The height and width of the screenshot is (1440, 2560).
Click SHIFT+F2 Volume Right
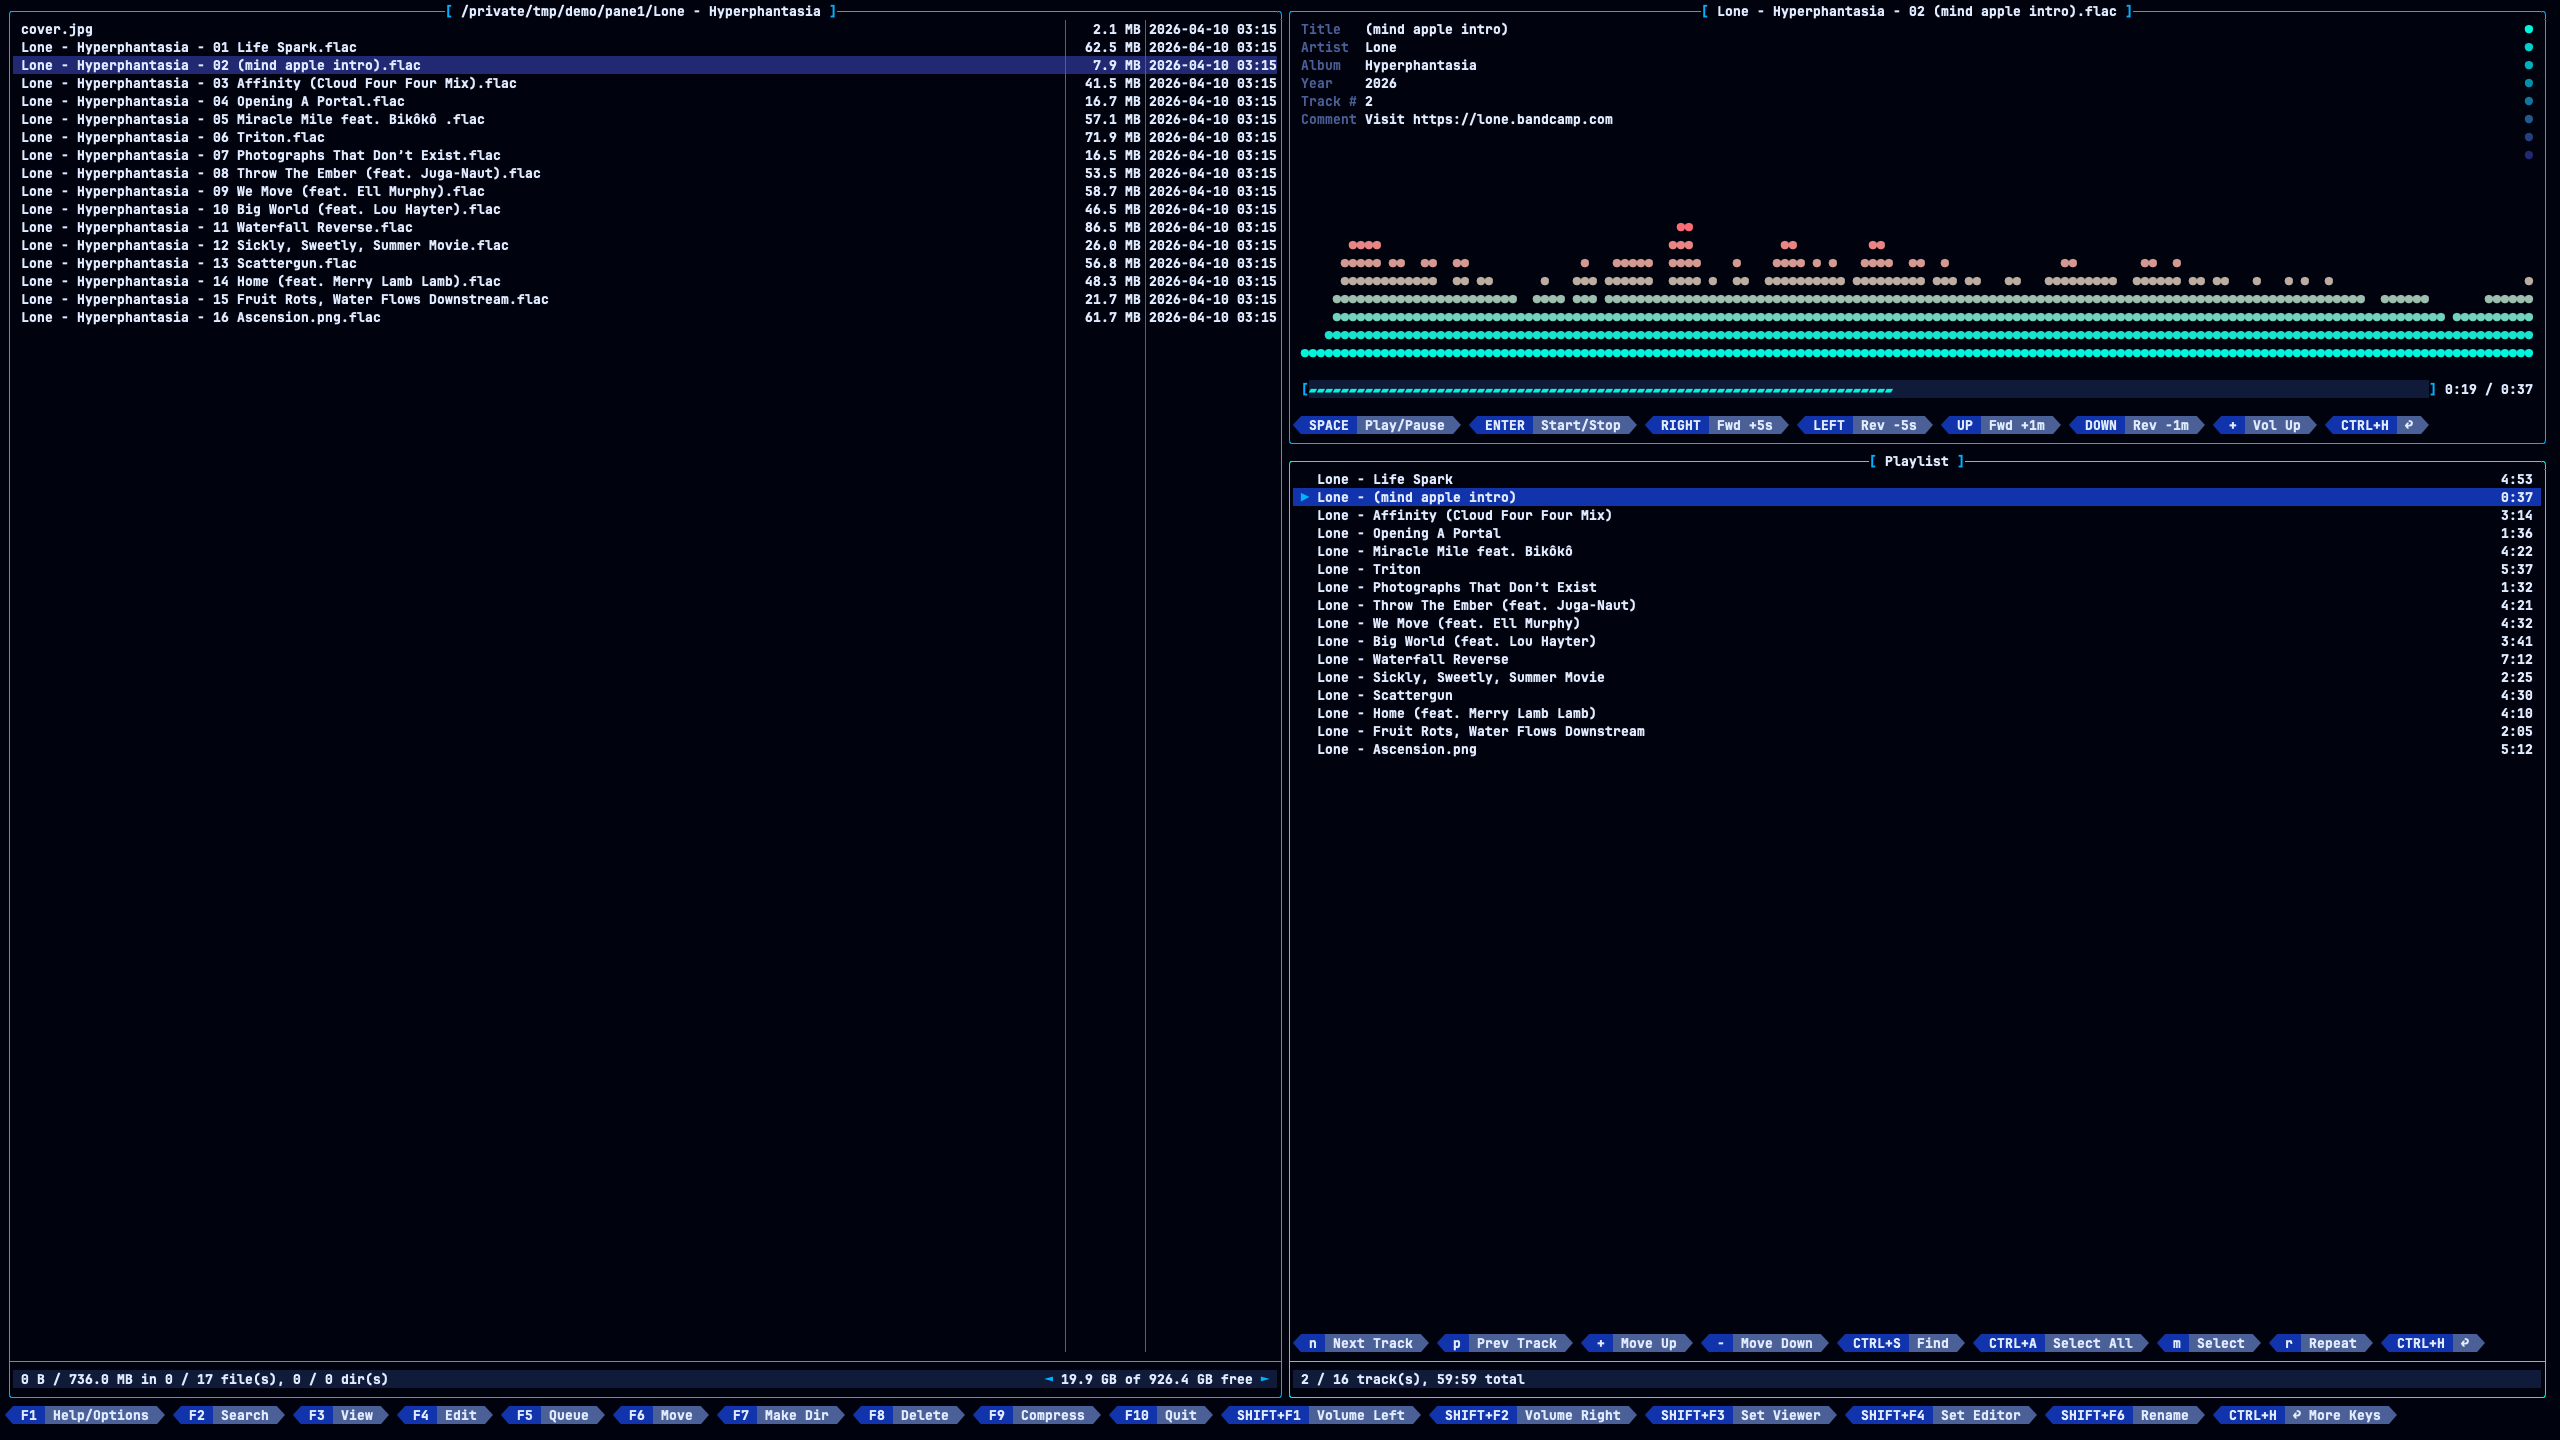pos(1533,1415)
